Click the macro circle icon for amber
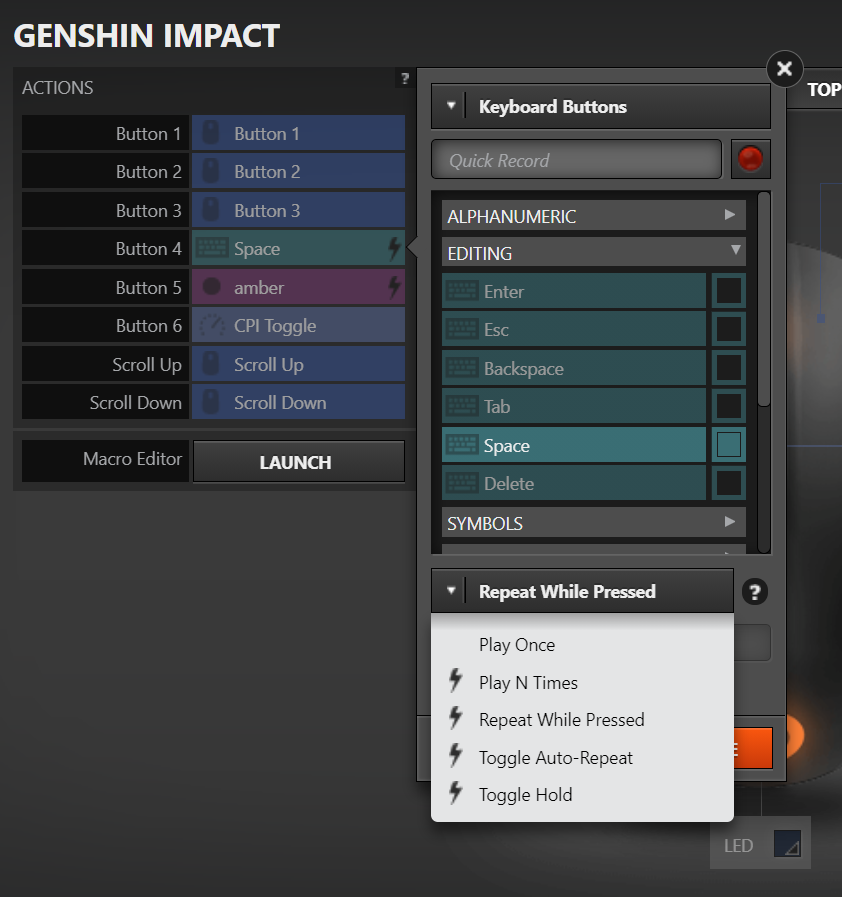The height and width of the screenshot is (897, 842). click(x=212, y=286)
